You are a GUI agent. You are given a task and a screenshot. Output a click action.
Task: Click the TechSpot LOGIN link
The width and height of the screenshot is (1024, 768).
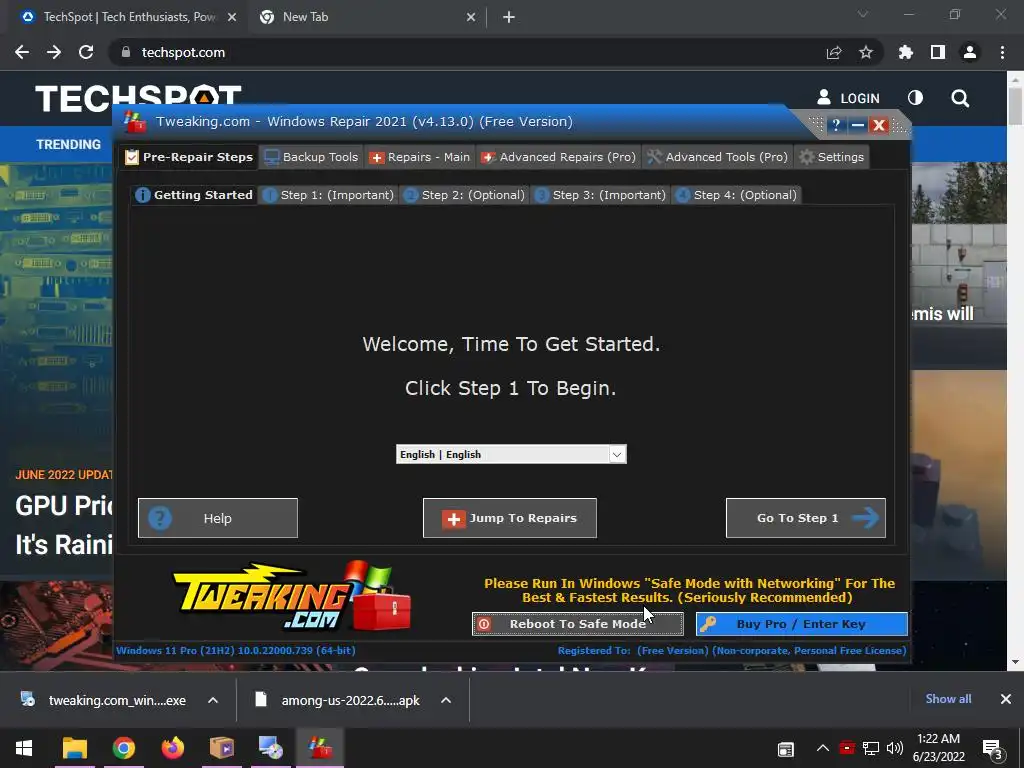coord(848,98)
